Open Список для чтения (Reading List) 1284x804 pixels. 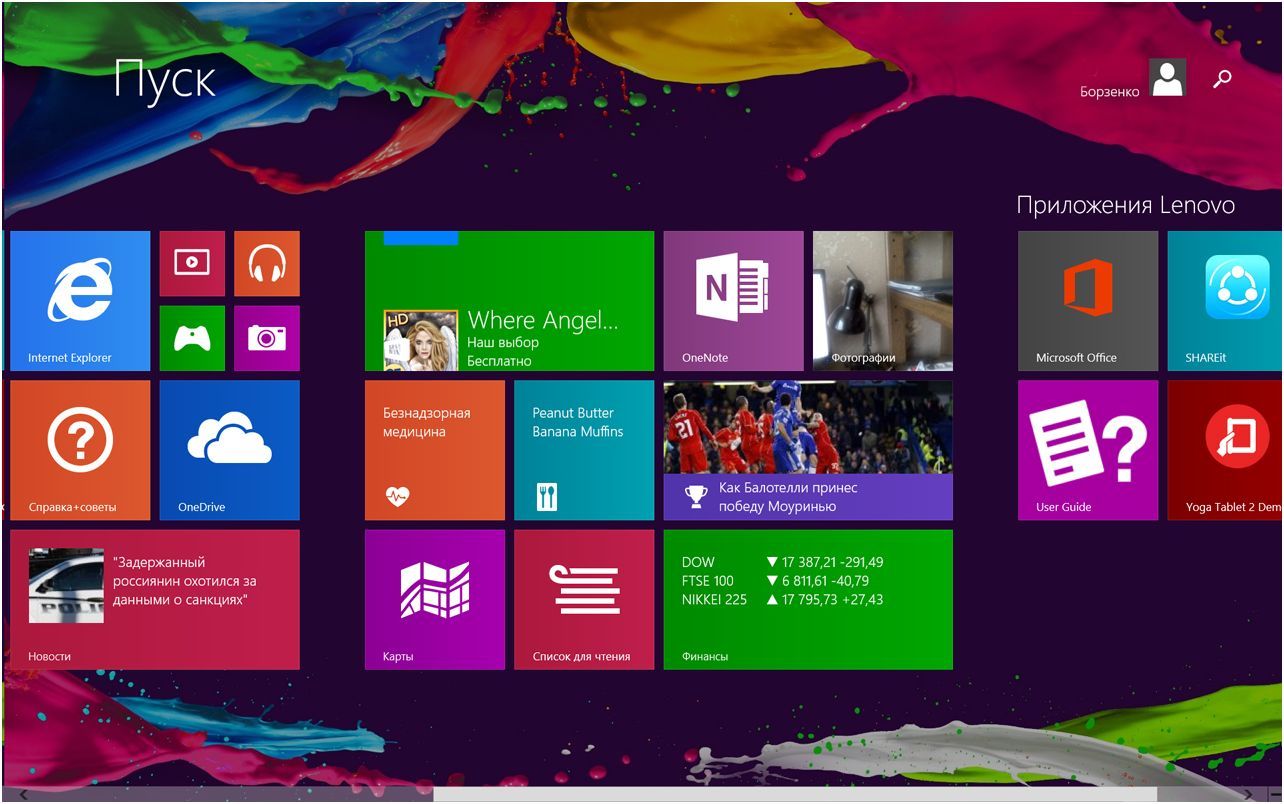click(x=583, y=600)
